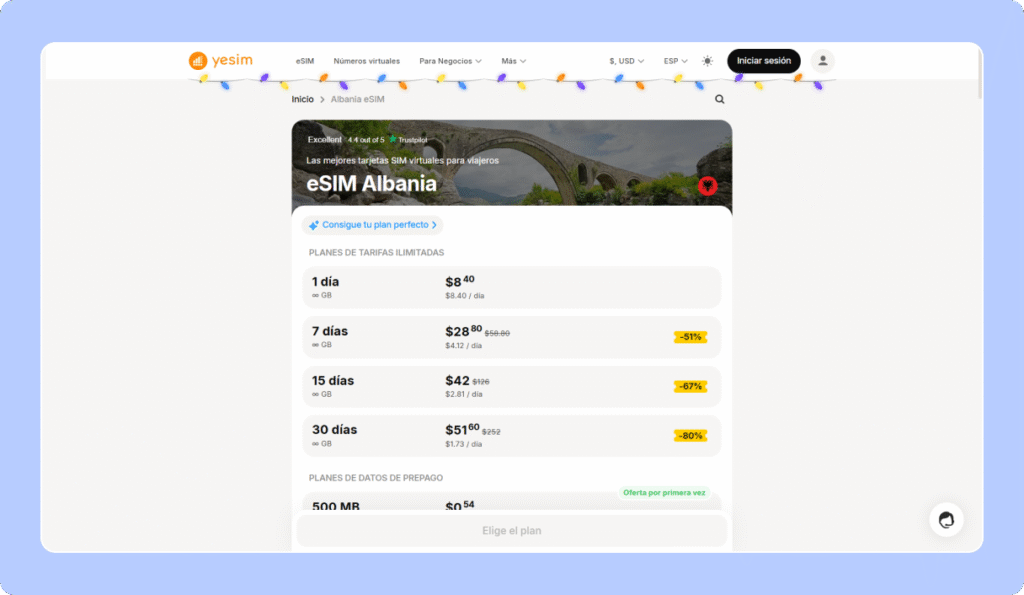1024x595 pixels.
Task: Open the Más dropdown menu
Action: tap(513, 61)
